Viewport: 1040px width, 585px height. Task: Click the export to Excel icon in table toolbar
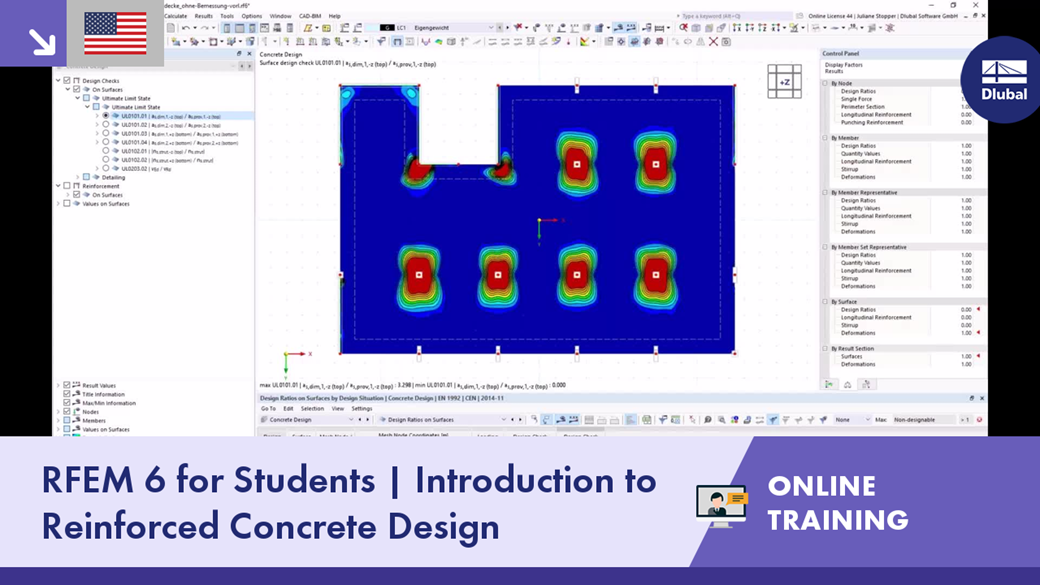(x=647, y=420)
